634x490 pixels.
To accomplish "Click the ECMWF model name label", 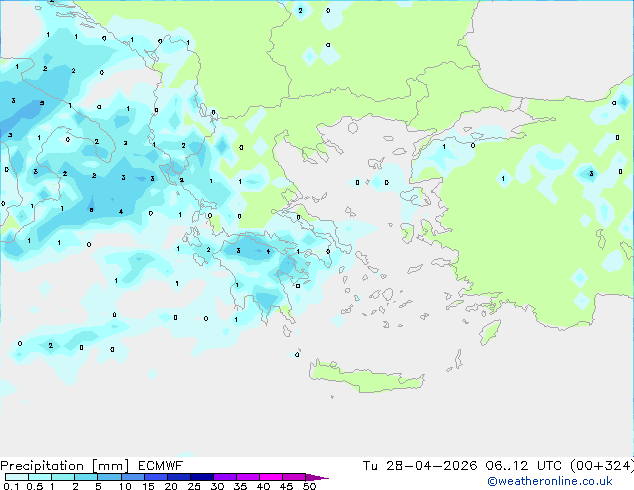I will tap(161, 466).
